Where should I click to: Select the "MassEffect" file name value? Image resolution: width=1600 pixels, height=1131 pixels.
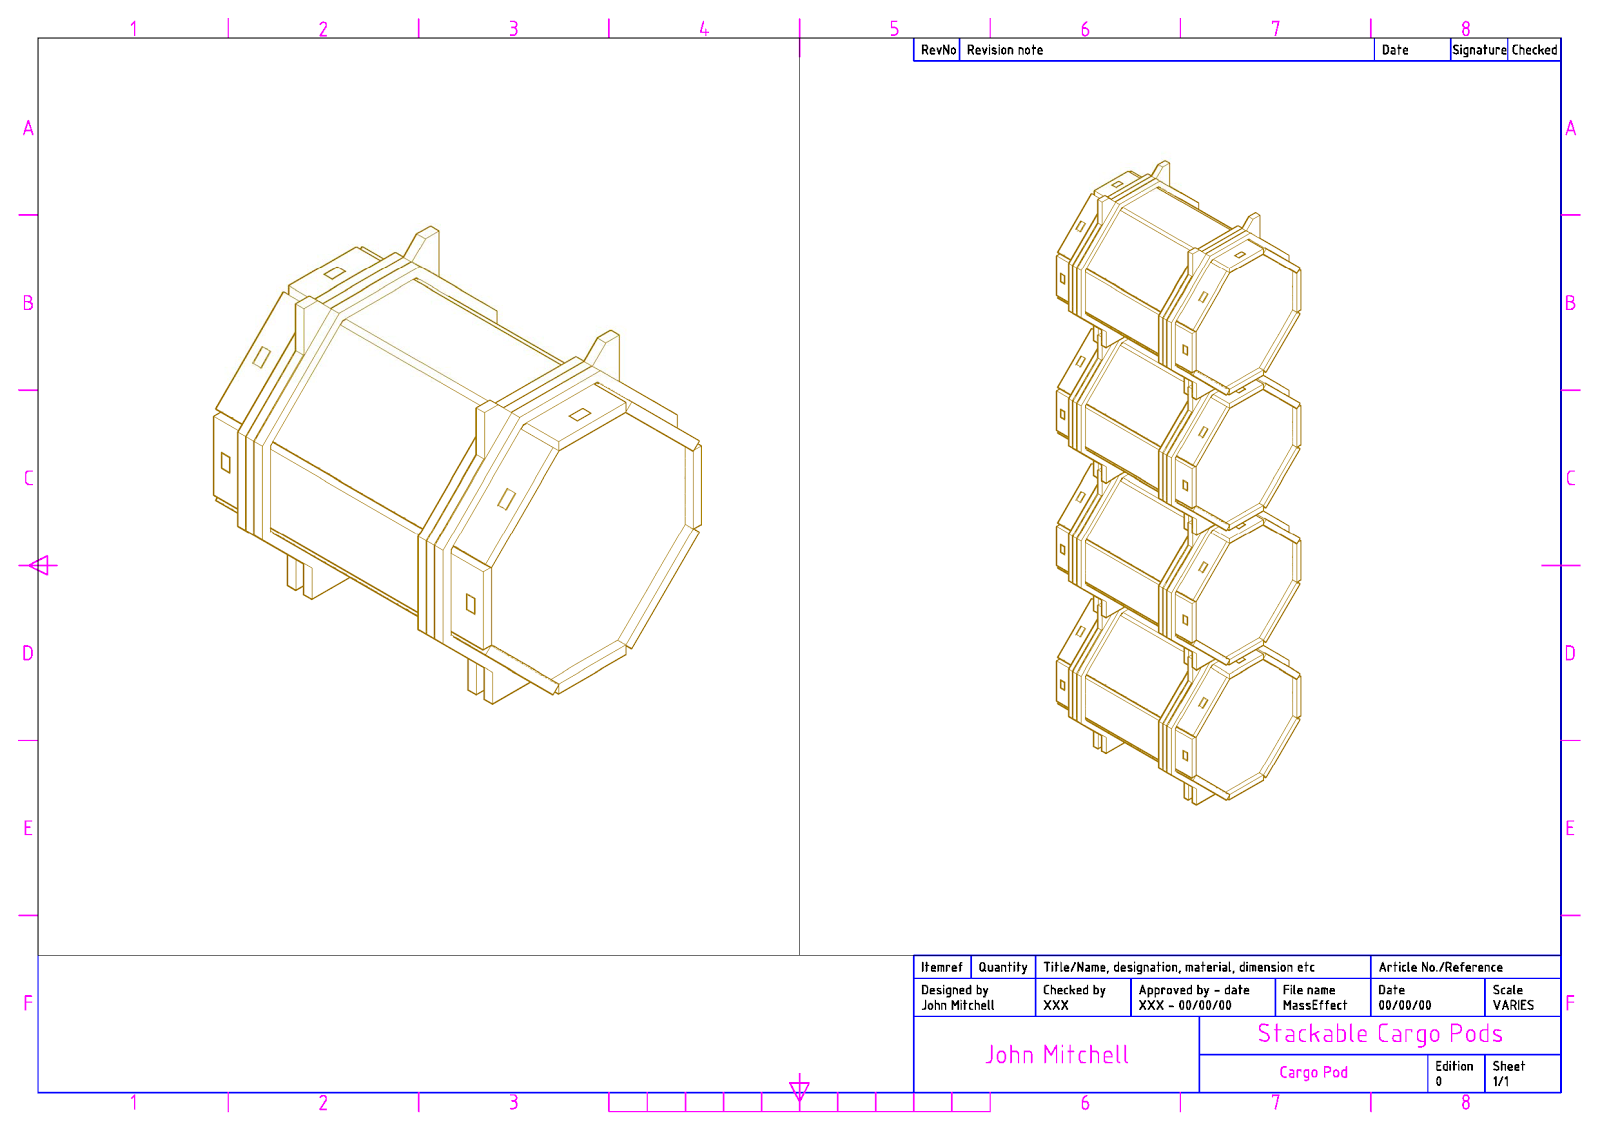tap(1315, 1005)
